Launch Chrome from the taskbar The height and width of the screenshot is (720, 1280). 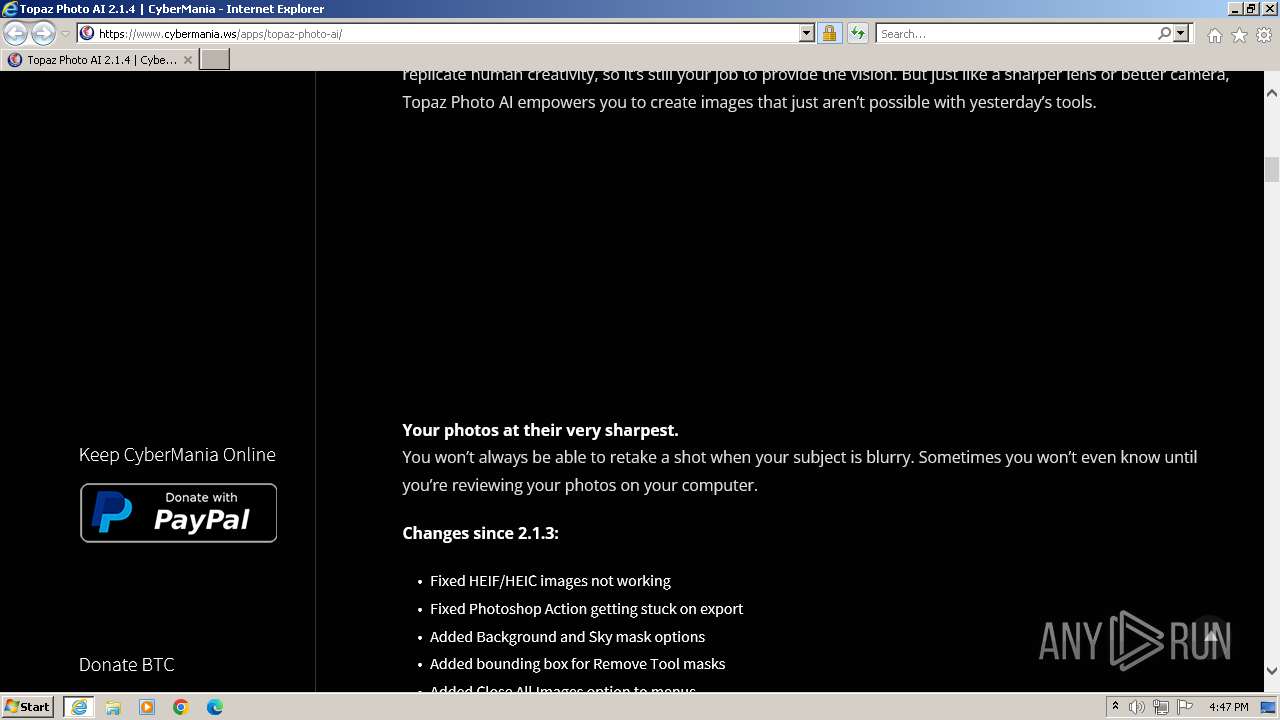tap(181, 707)
